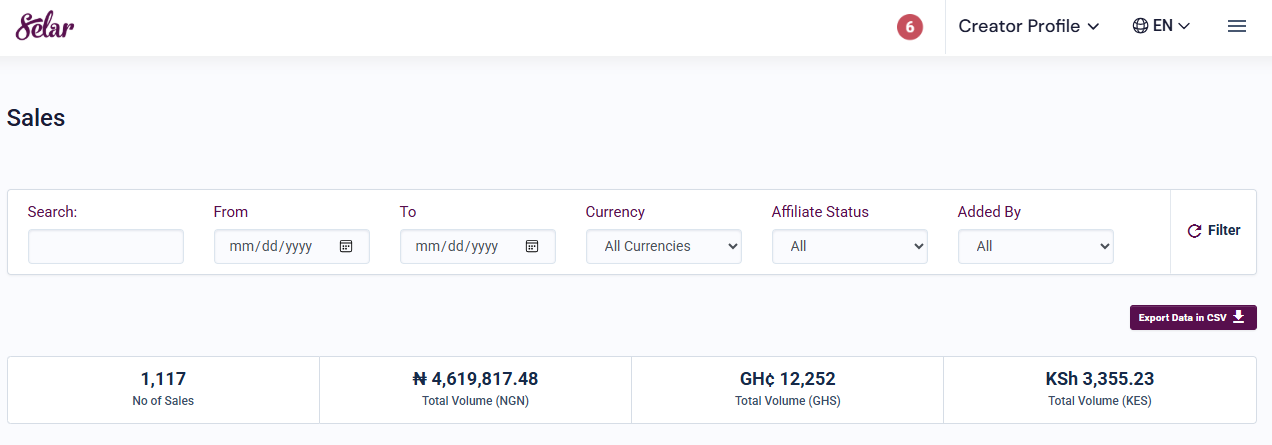Click the Sales page heading

pos(36,117)
